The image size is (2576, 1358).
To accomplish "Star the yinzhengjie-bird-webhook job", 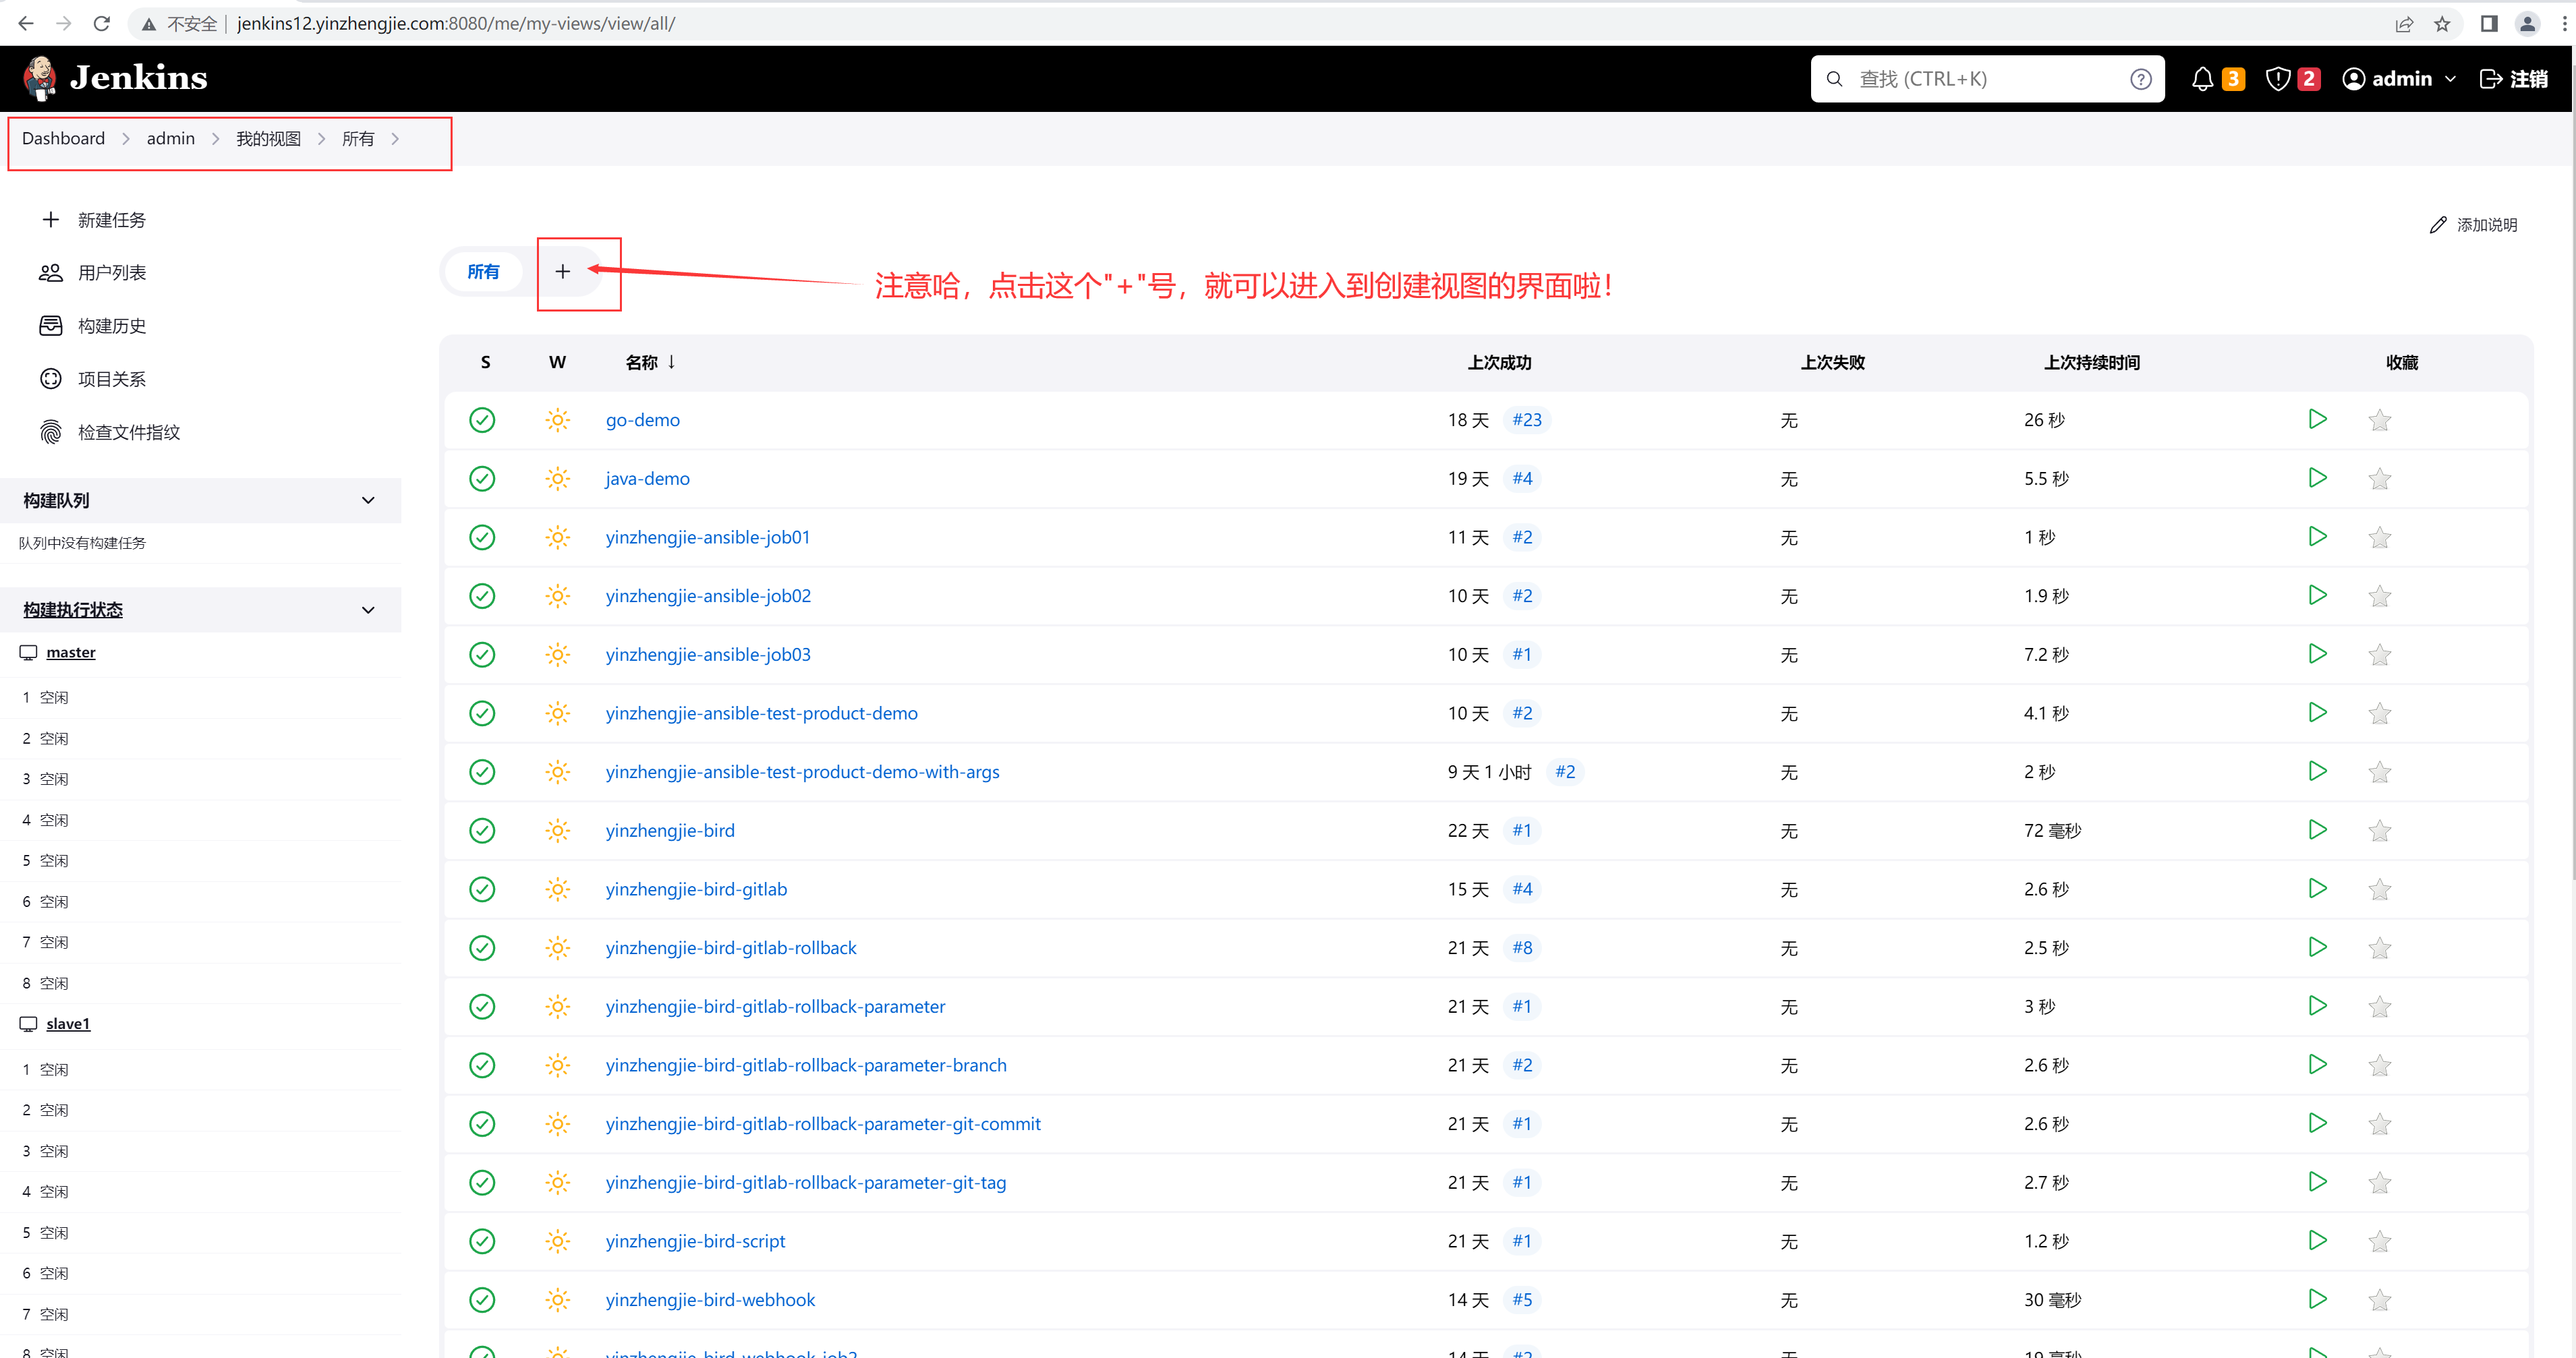I will [x=2379, y=1300].
